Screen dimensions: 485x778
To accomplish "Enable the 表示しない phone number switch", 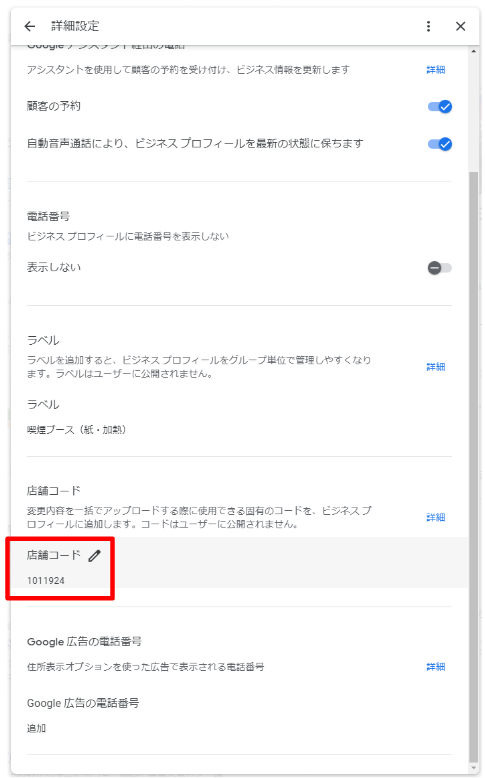I will pyautogui.click(x=440, y=268).
